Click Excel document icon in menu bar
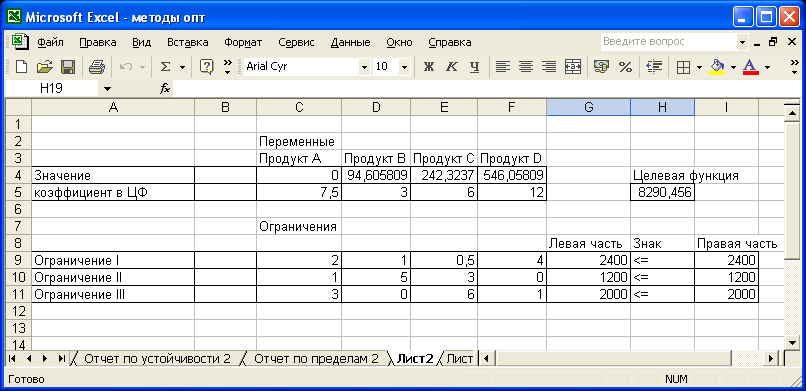806x391 pixels. pos(20,42)
